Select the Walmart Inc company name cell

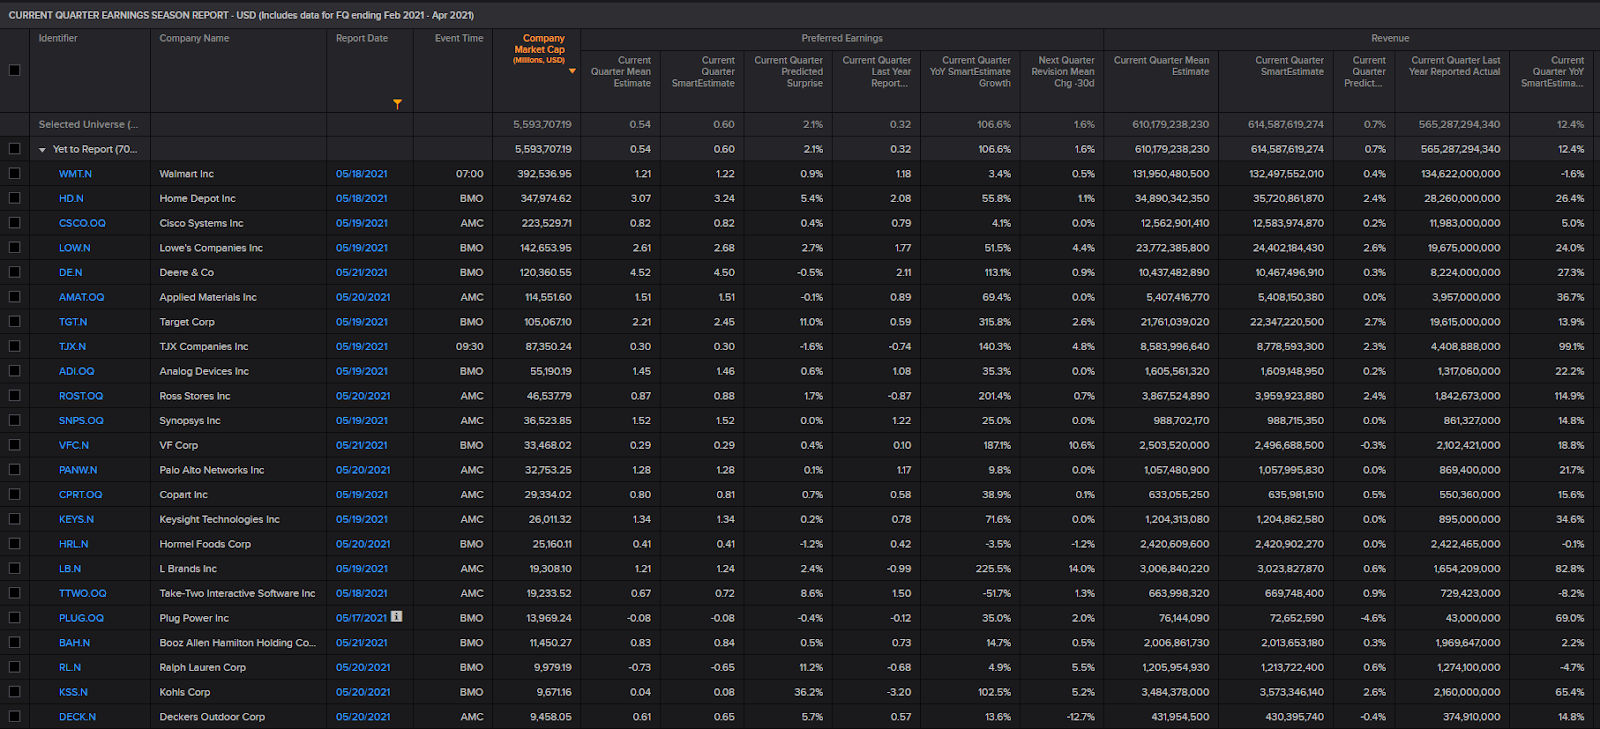point(186,174)
